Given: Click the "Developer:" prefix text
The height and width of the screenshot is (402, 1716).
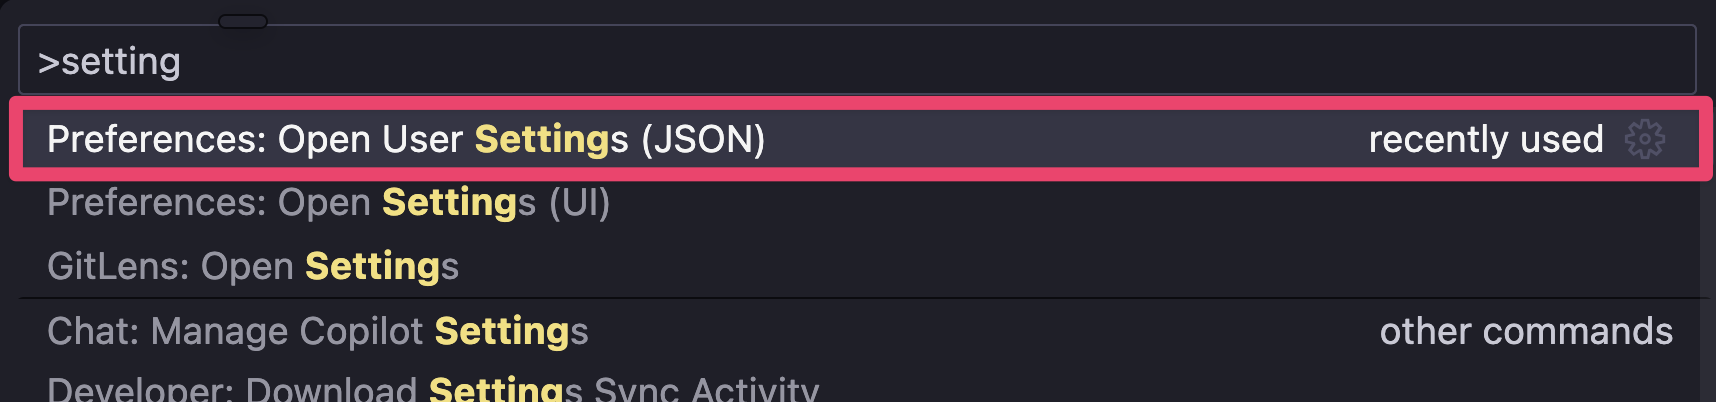Looking at the screenshot, I should click(x=141, y=389).
